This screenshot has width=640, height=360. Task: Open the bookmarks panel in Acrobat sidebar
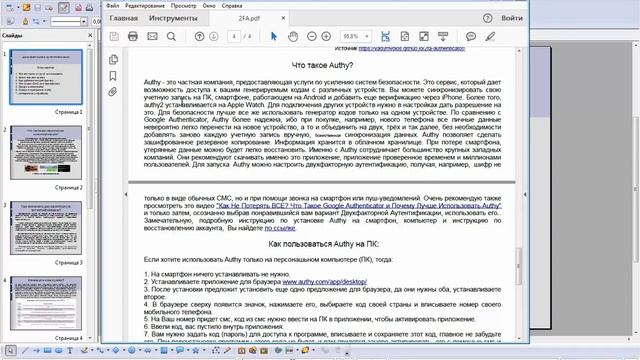(113, 76)
